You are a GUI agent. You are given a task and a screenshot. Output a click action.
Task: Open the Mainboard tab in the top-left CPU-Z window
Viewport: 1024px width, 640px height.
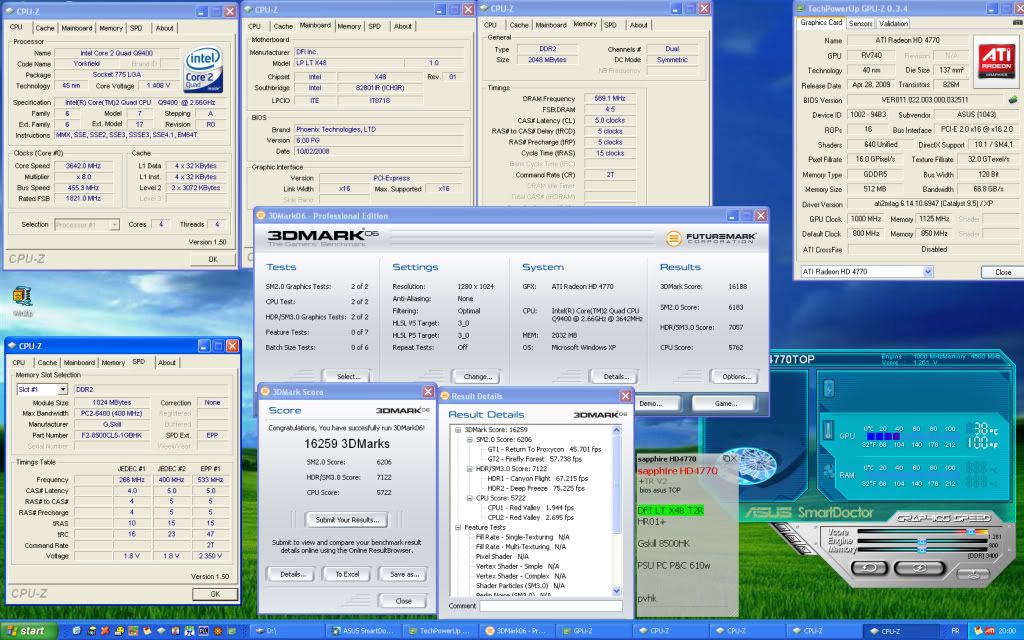[76, 28]
